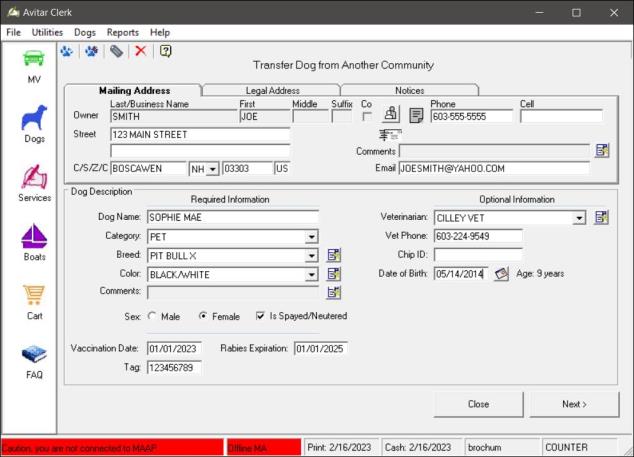Open the Utilities menu
Image resolution: width=634 pixels, height=457 pixels.
coord(47,32)
